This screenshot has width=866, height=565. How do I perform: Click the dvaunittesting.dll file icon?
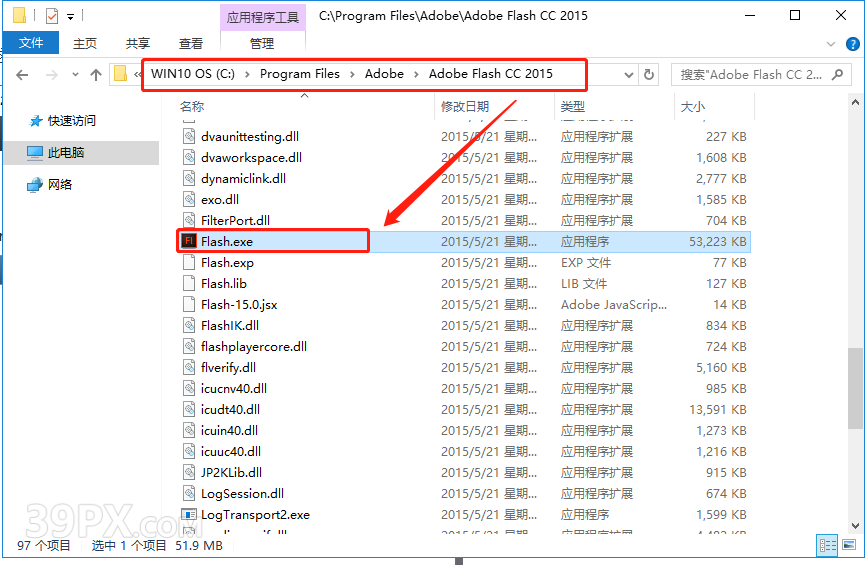click(189, 136)
